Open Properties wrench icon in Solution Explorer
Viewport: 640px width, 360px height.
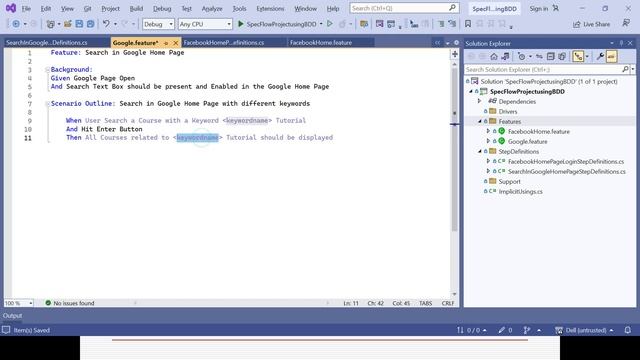(x=600, y=57)
